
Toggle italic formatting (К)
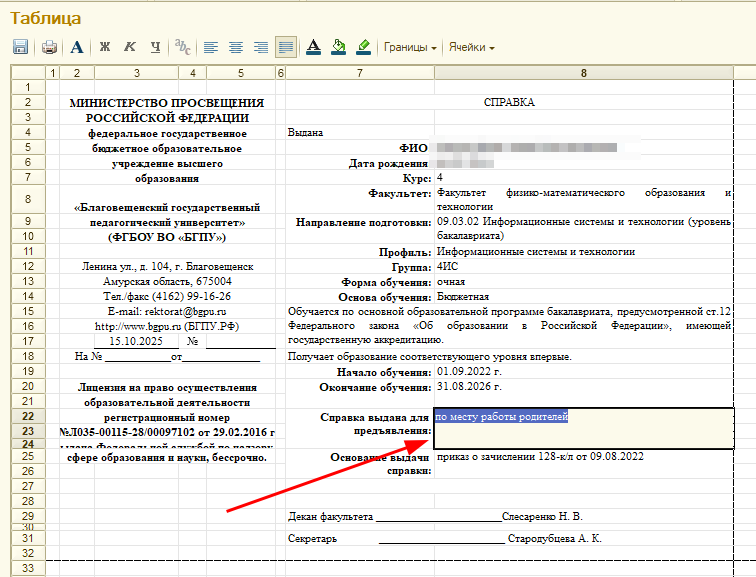tap(129, 47)
